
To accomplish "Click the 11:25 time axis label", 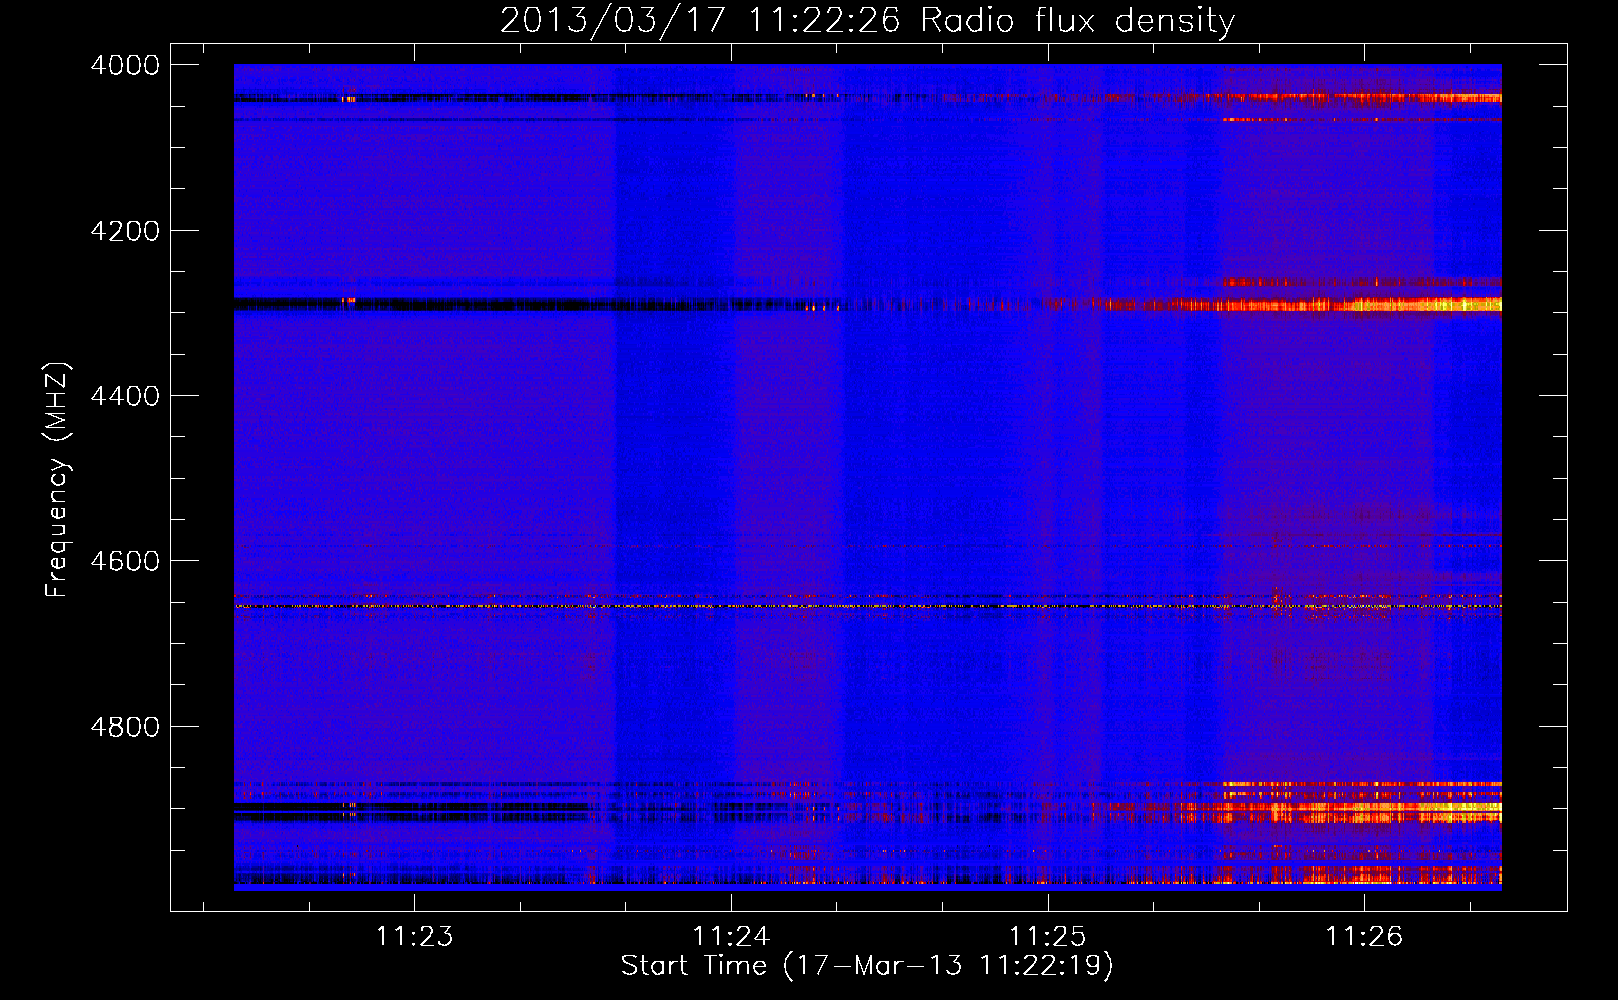I will coord(1047,936).
